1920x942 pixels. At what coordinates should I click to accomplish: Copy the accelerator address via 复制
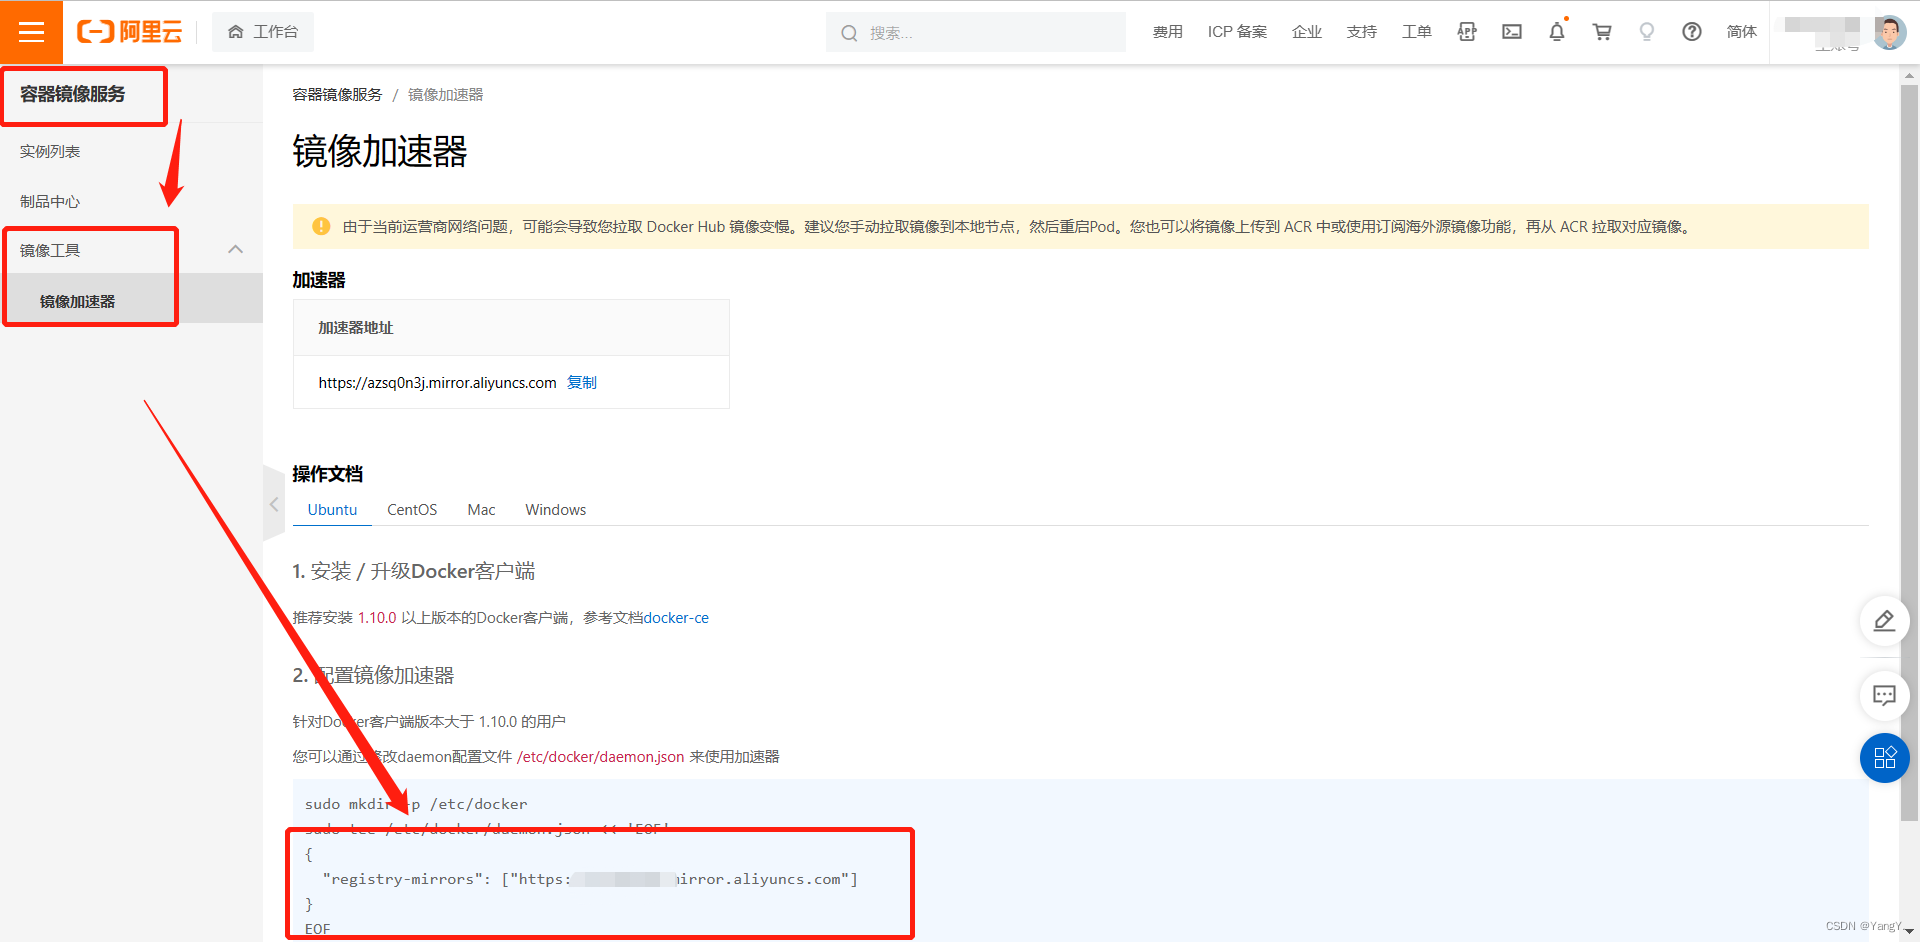click(582, 382)
